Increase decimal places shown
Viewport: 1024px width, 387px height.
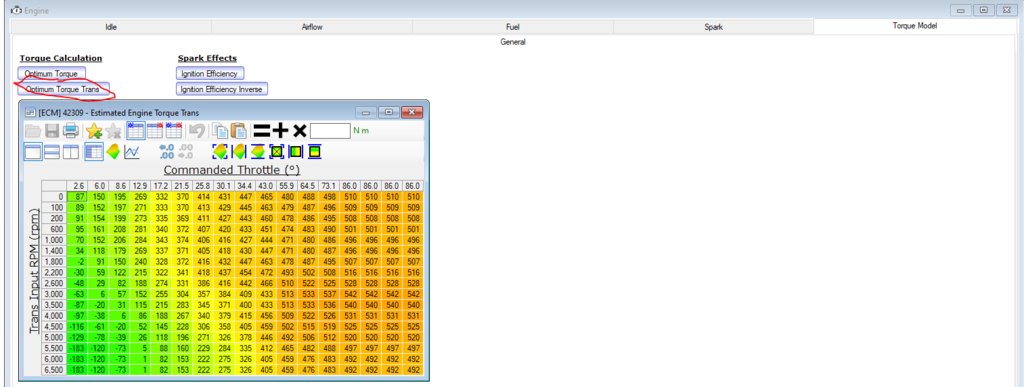tap(167, 151)
